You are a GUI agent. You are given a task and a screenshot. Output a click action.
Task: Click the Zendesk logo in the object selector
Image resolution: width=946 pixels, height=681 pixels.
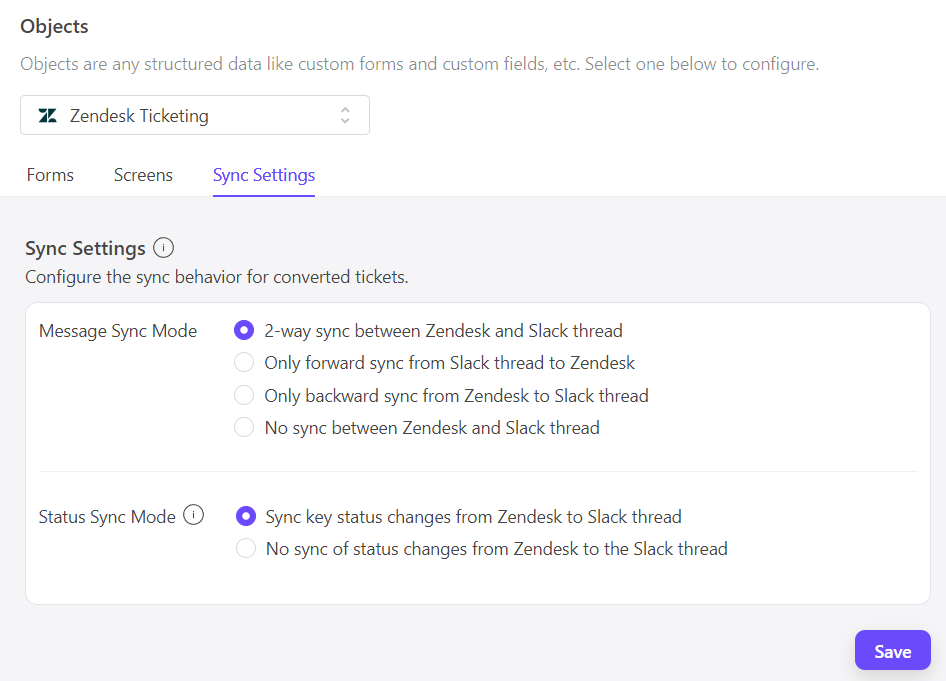coord(47,116)
